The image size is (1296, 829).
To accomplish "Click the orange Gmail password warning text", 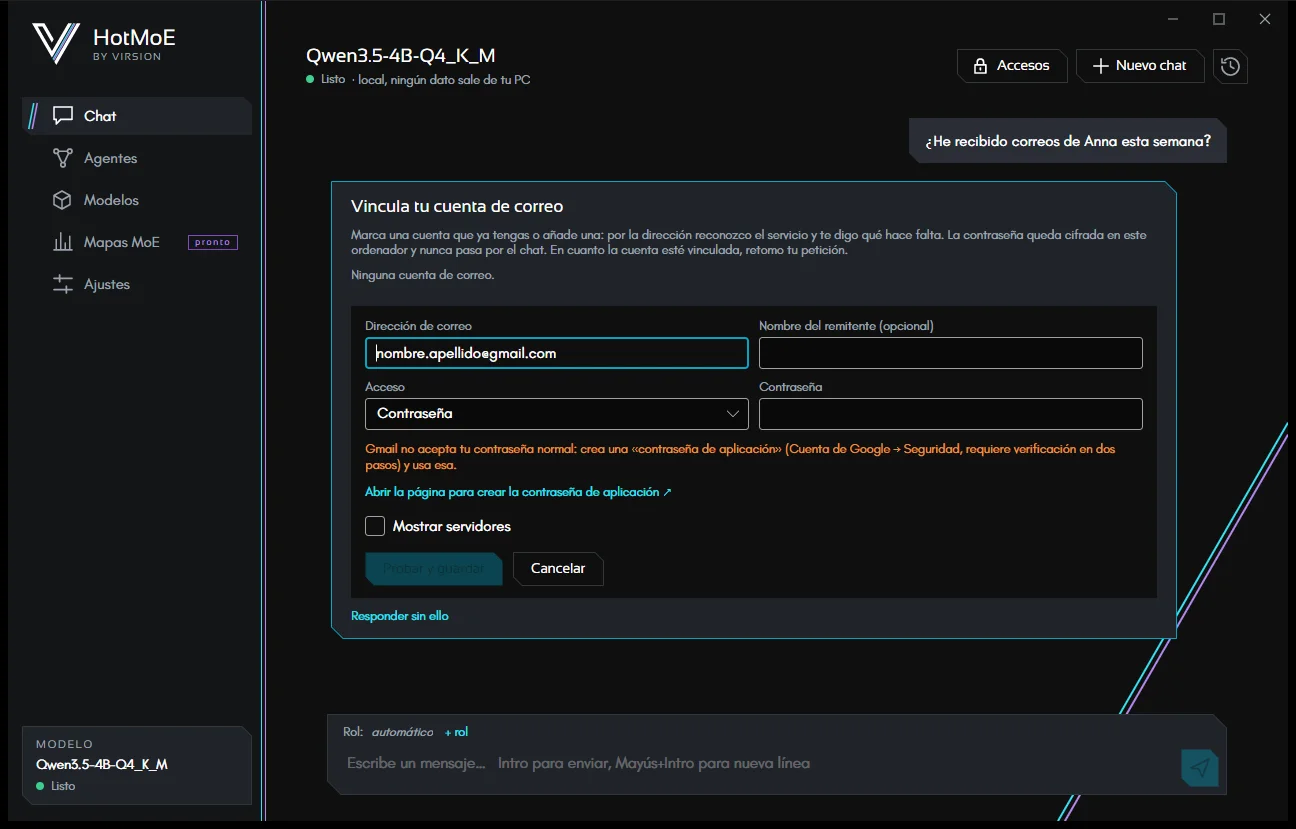I will point(740,457).
